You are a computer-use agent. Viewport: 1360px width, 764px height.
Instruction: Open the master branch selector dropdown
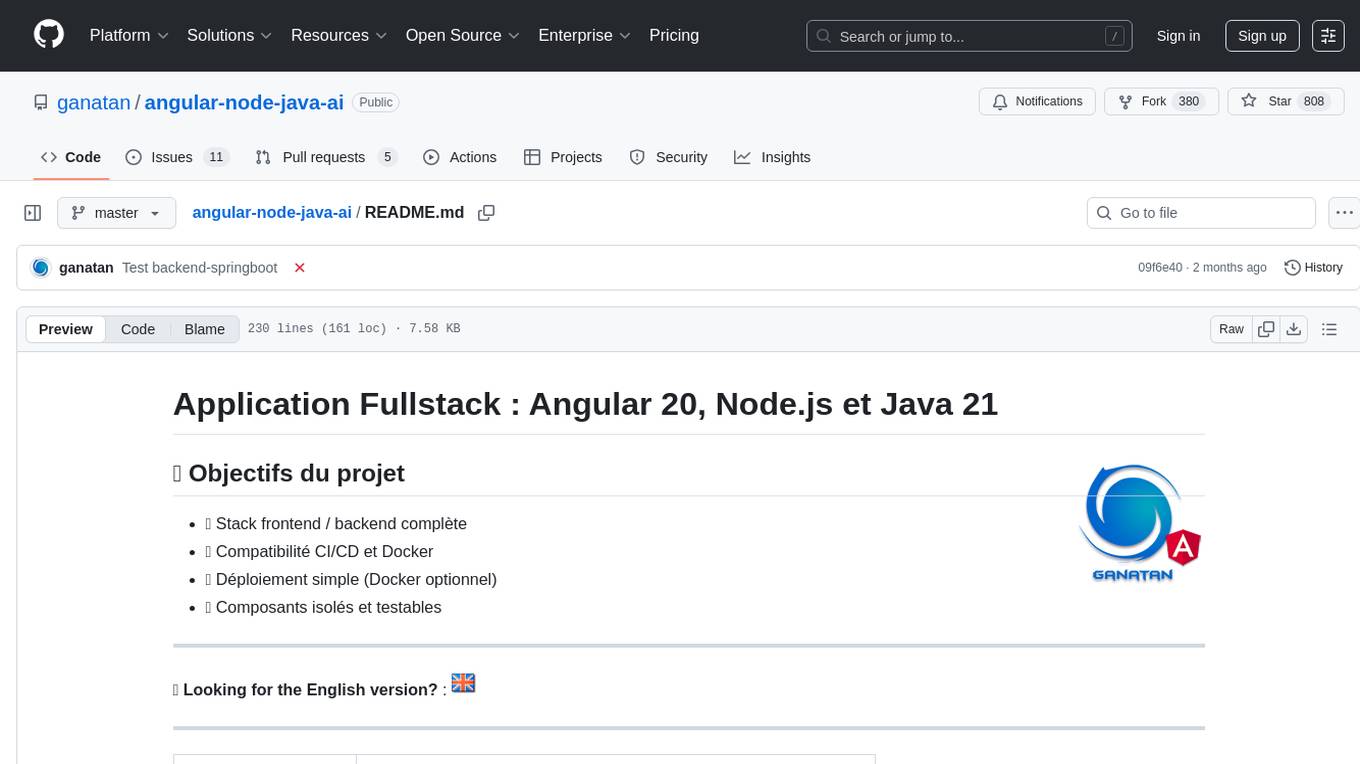coord(116,213)
